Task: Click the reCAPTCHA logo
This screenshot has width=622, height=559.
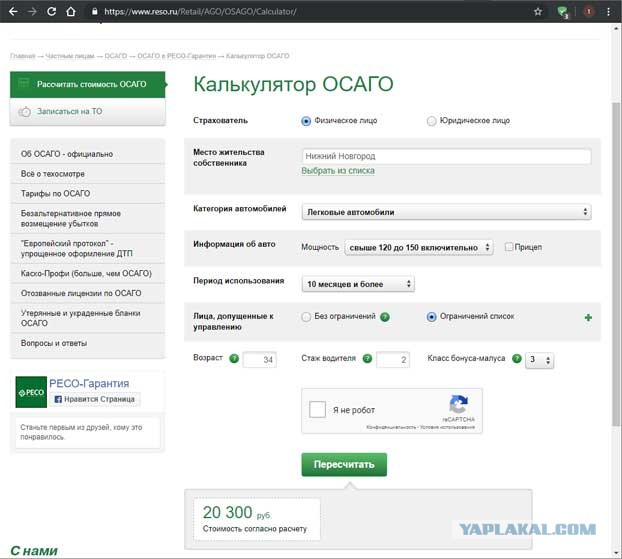Action: tap(459, 404)
